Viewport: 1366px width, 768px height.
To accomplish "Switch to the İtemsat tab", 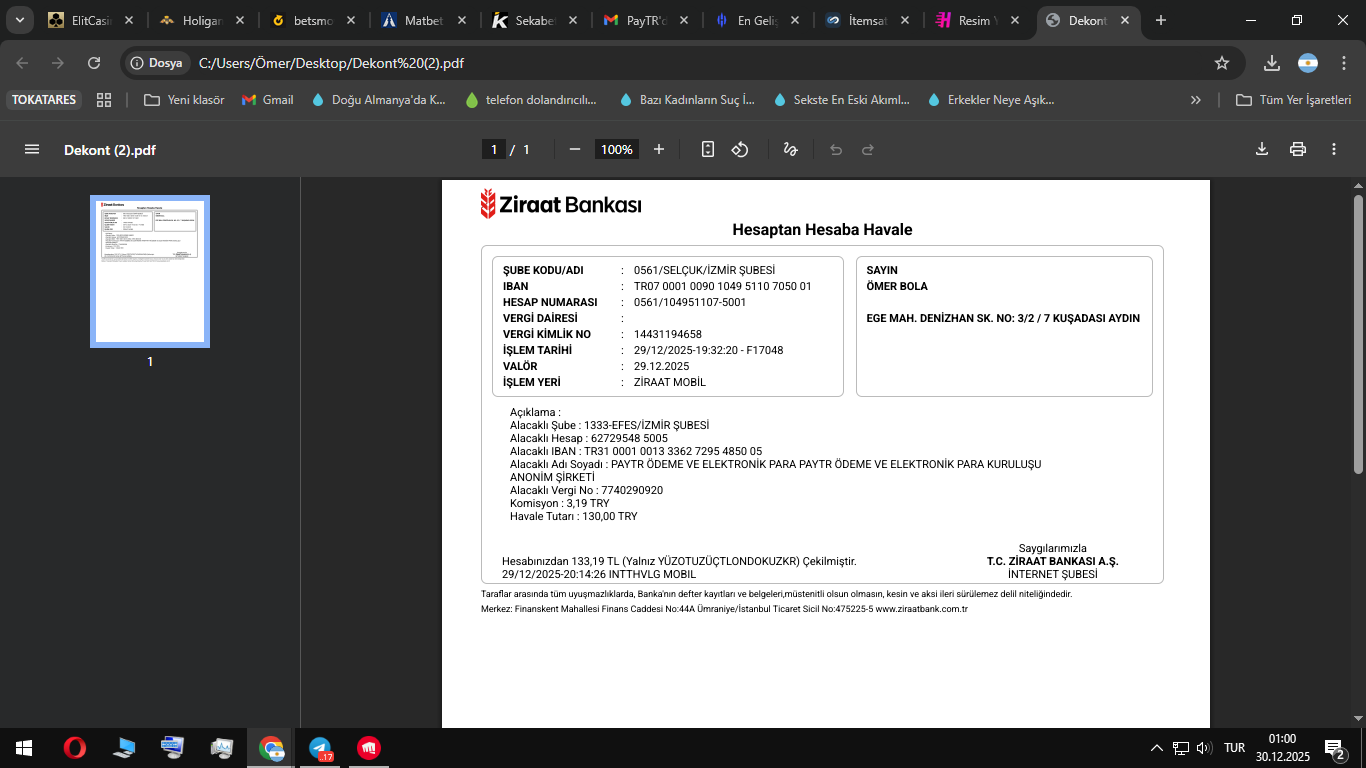I will point(867,20).
